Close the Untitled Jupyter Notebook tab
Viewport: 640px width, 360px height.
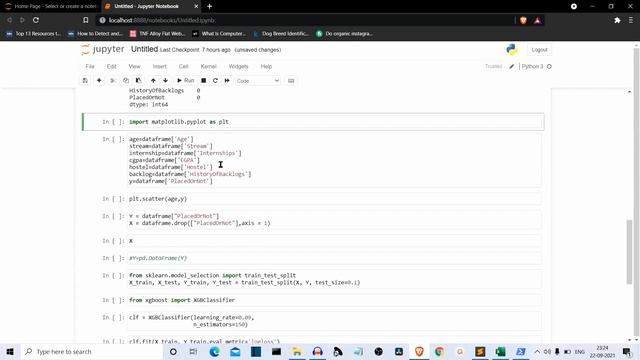click(196, 7)
